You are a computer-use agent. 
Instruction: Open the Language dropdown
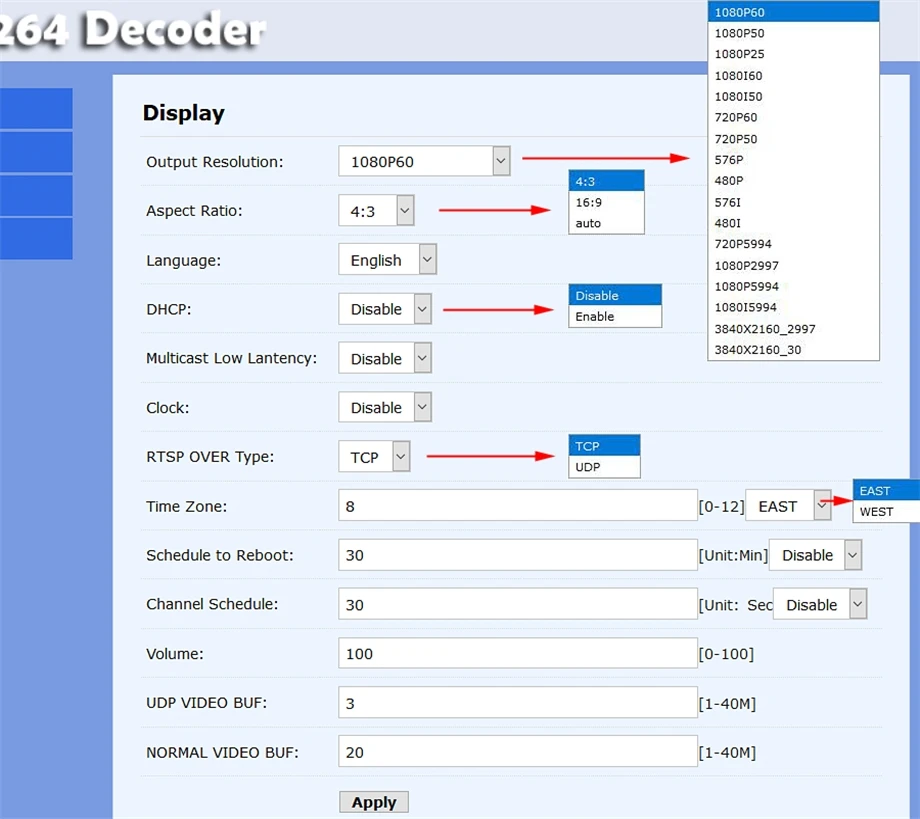(387, 260)
